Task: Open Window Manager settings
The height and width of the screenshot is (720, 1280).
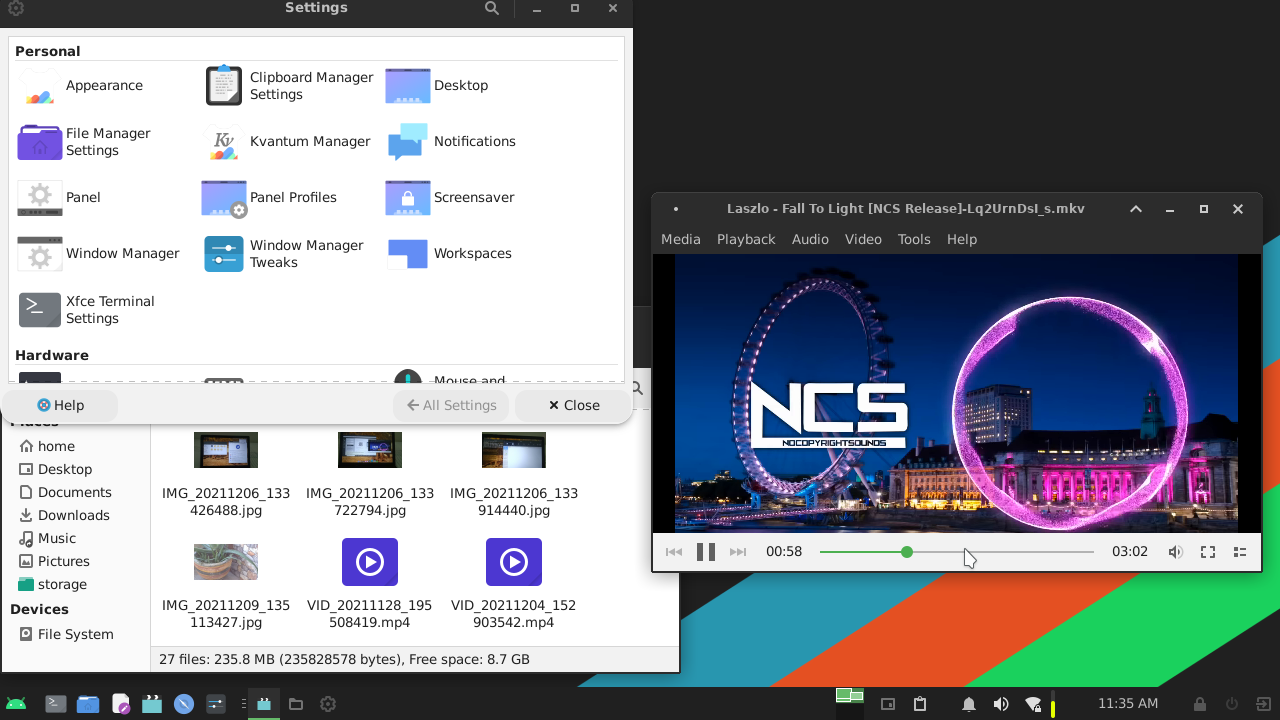Action: (x=99, y=254)
